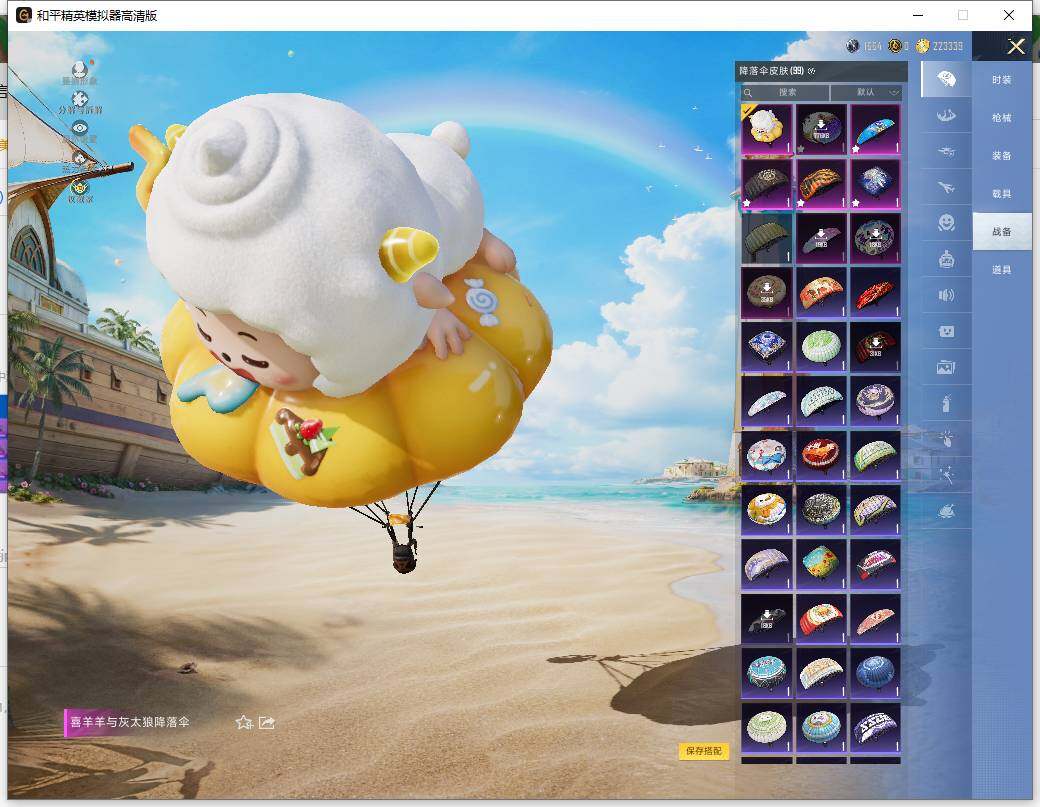Screen dimensions: 1040x807
Task: Maximize the emulator window
Action: (x=963, y=15)
